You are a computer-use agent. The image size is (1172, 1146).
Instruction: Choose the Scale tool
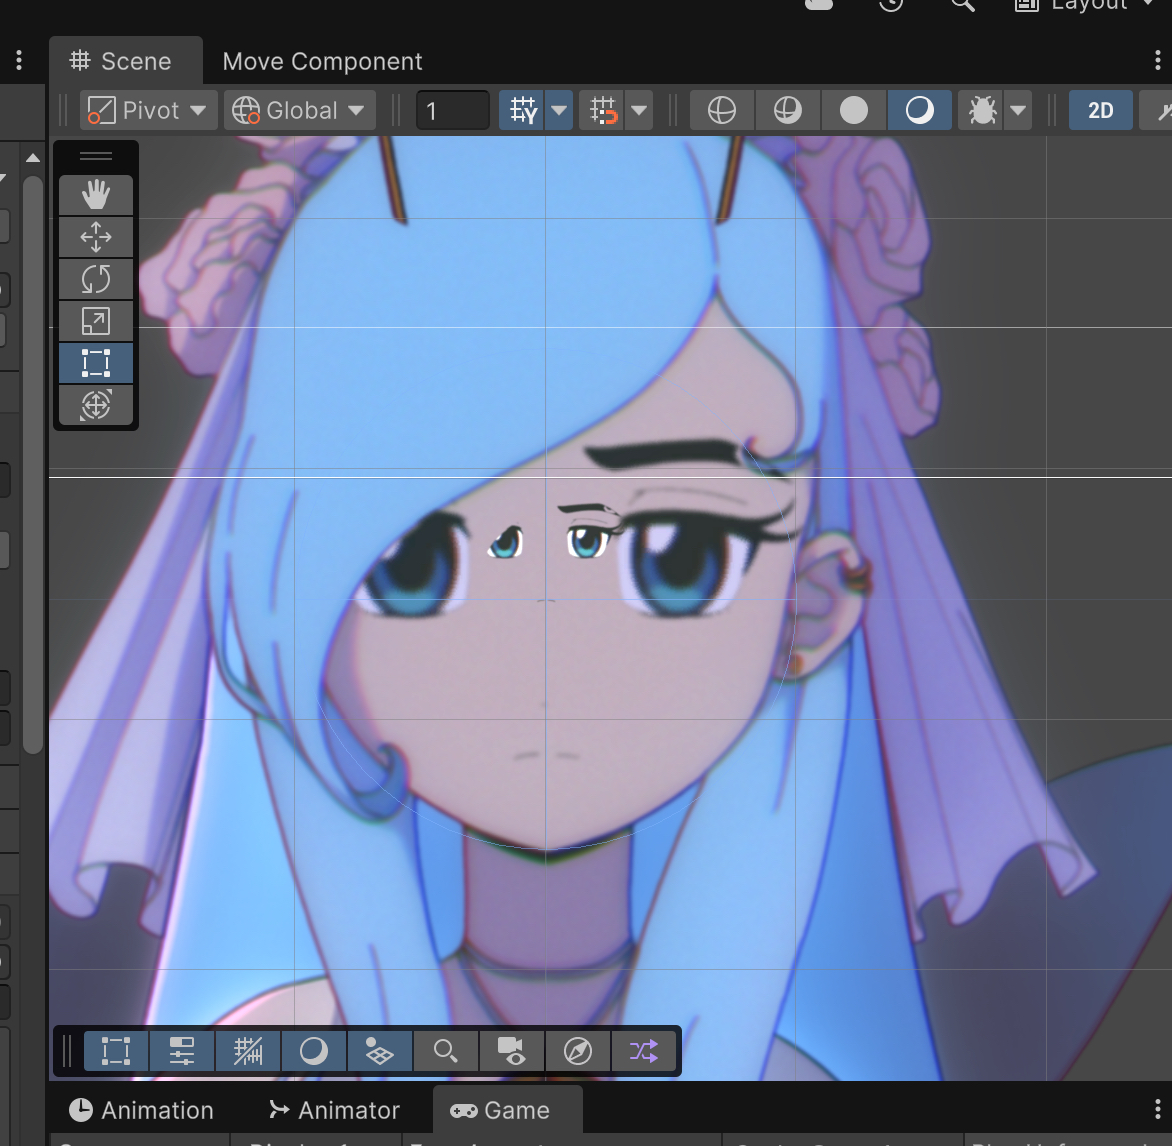point(96,321)
